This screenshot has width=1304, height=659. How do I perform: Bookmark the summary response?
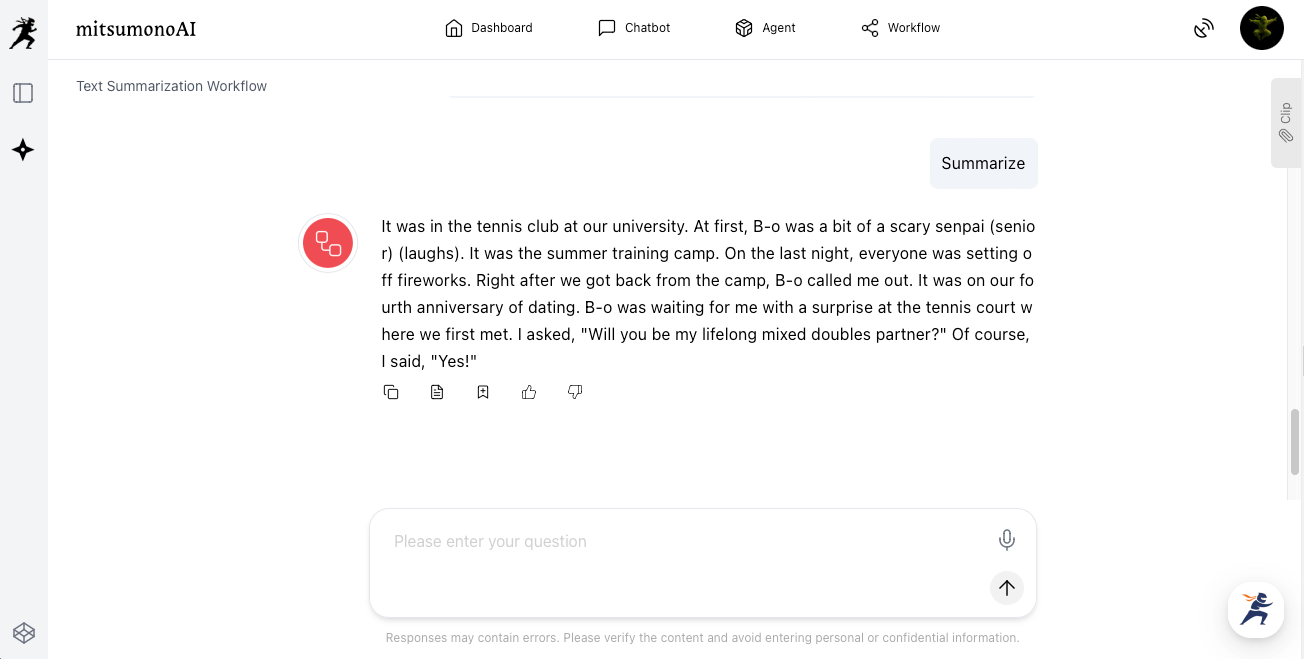483,392
